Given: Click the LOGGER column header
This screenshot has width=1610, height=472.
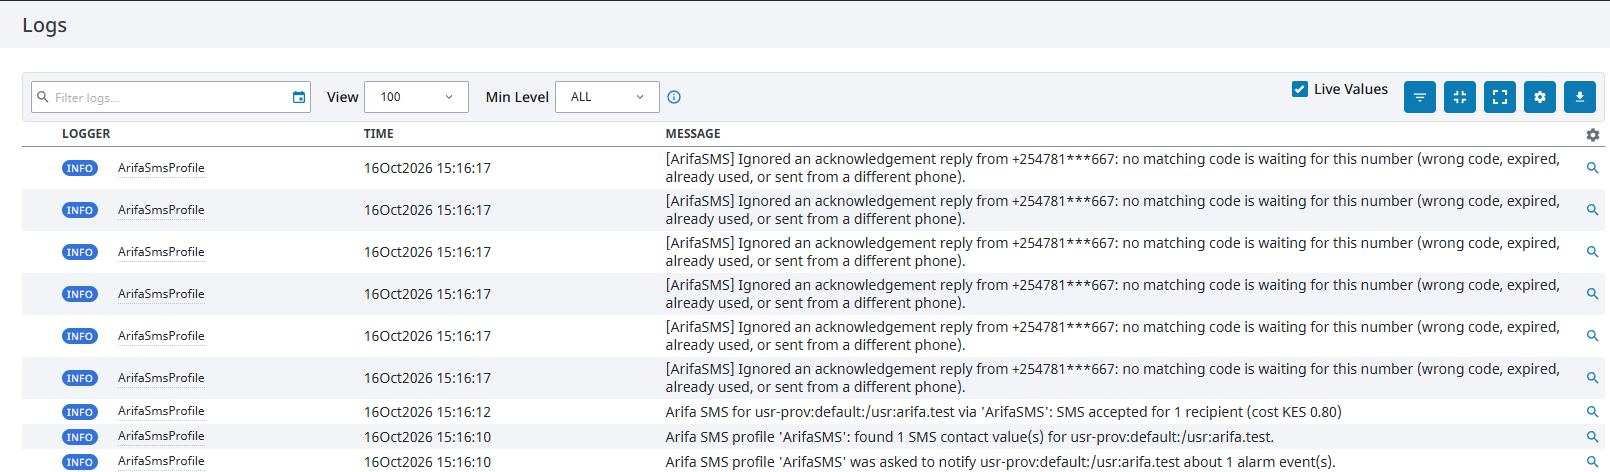Looking at the screenshot, I should tap(86, 134).
